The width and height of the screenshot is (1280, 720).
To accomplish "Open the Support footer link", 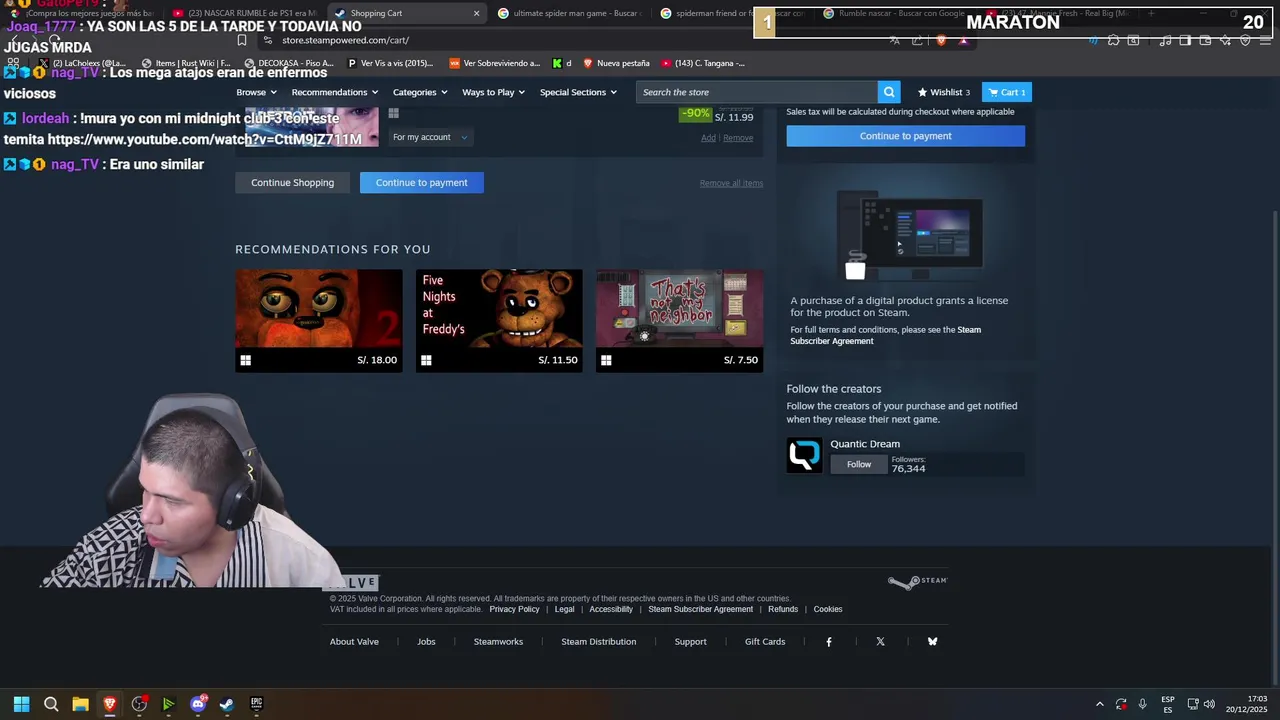I will tap(690, 642).
